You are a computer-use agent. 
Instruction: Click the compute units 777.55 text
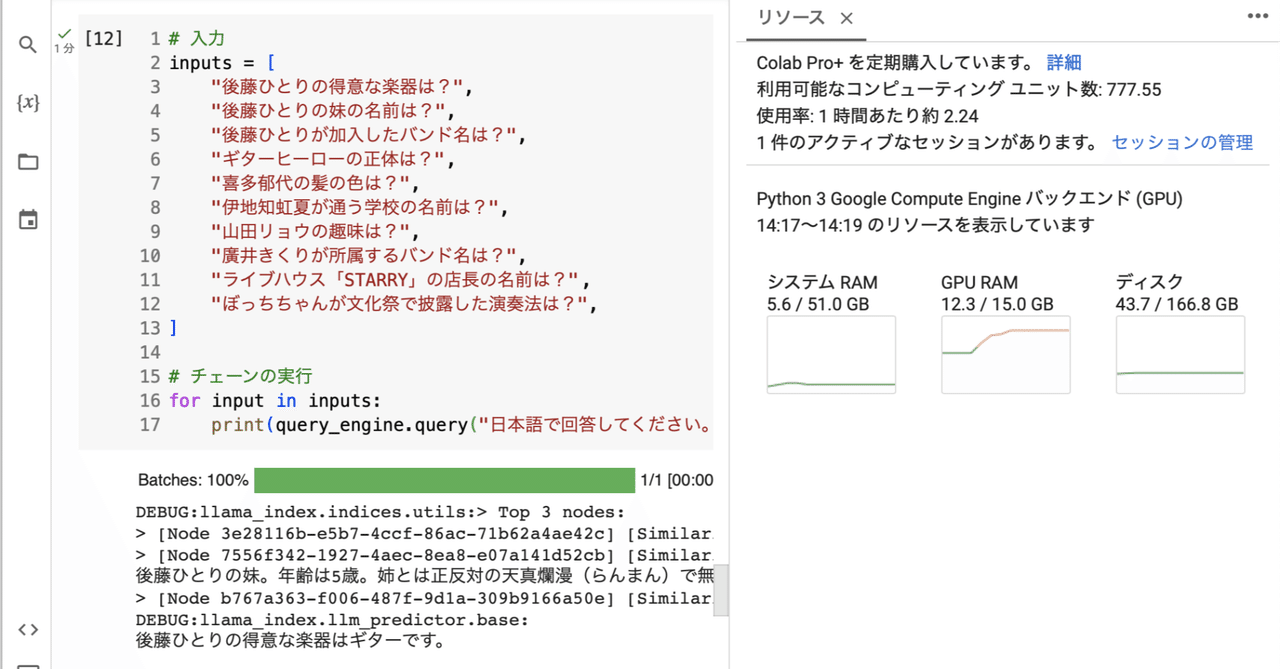tap(959, 89)
